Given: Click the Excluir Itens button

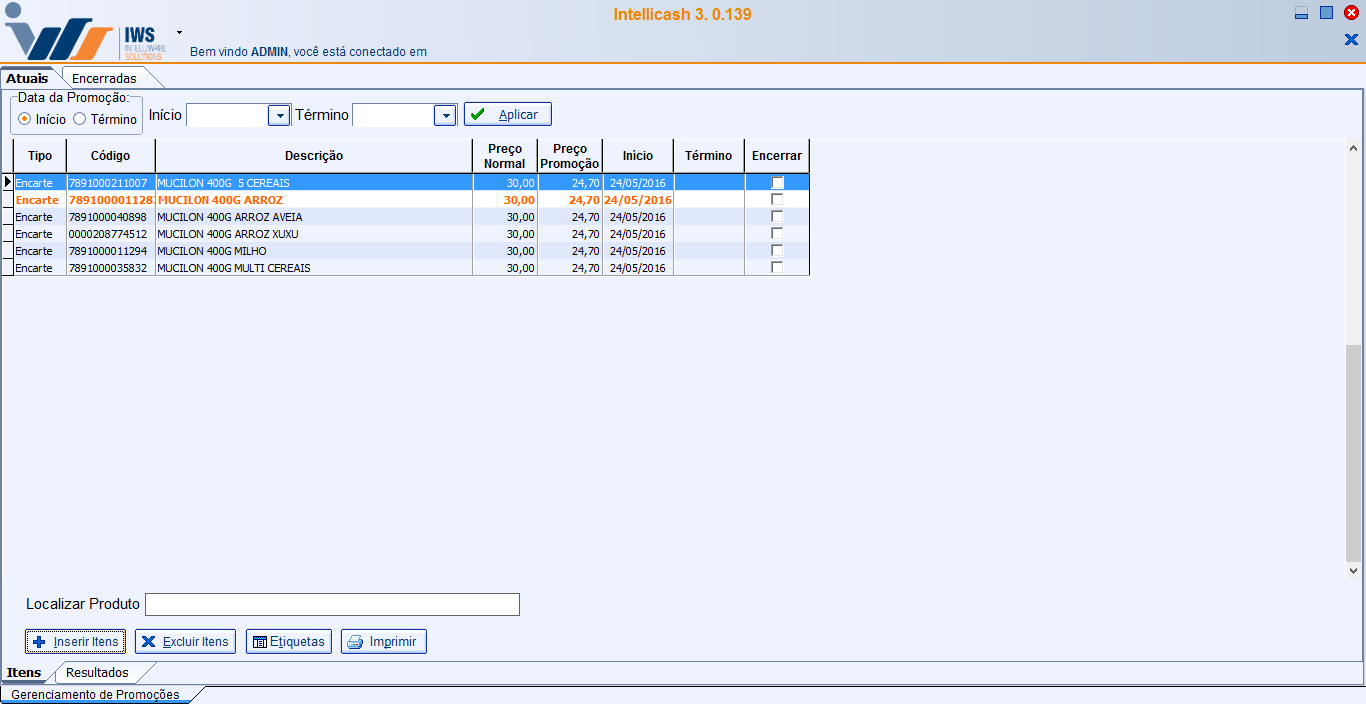Looking at the screenshot, I should [185, 642].
